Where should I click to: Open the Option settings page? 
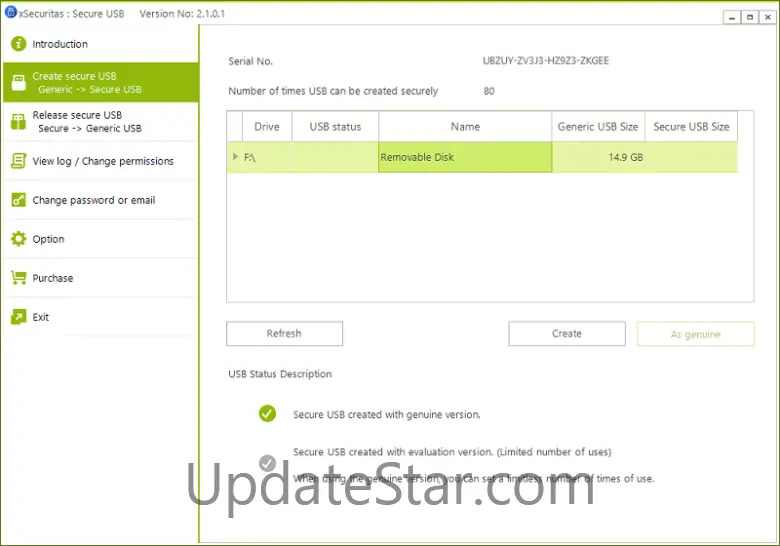pyautogui.click(x=100, y=239)
